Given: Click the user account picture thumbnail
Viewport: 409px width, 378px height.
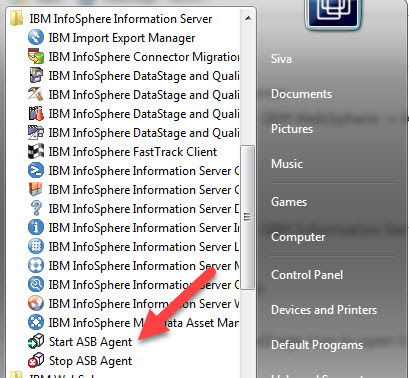Looking at the screenshot, I should [x=333, y=14].
